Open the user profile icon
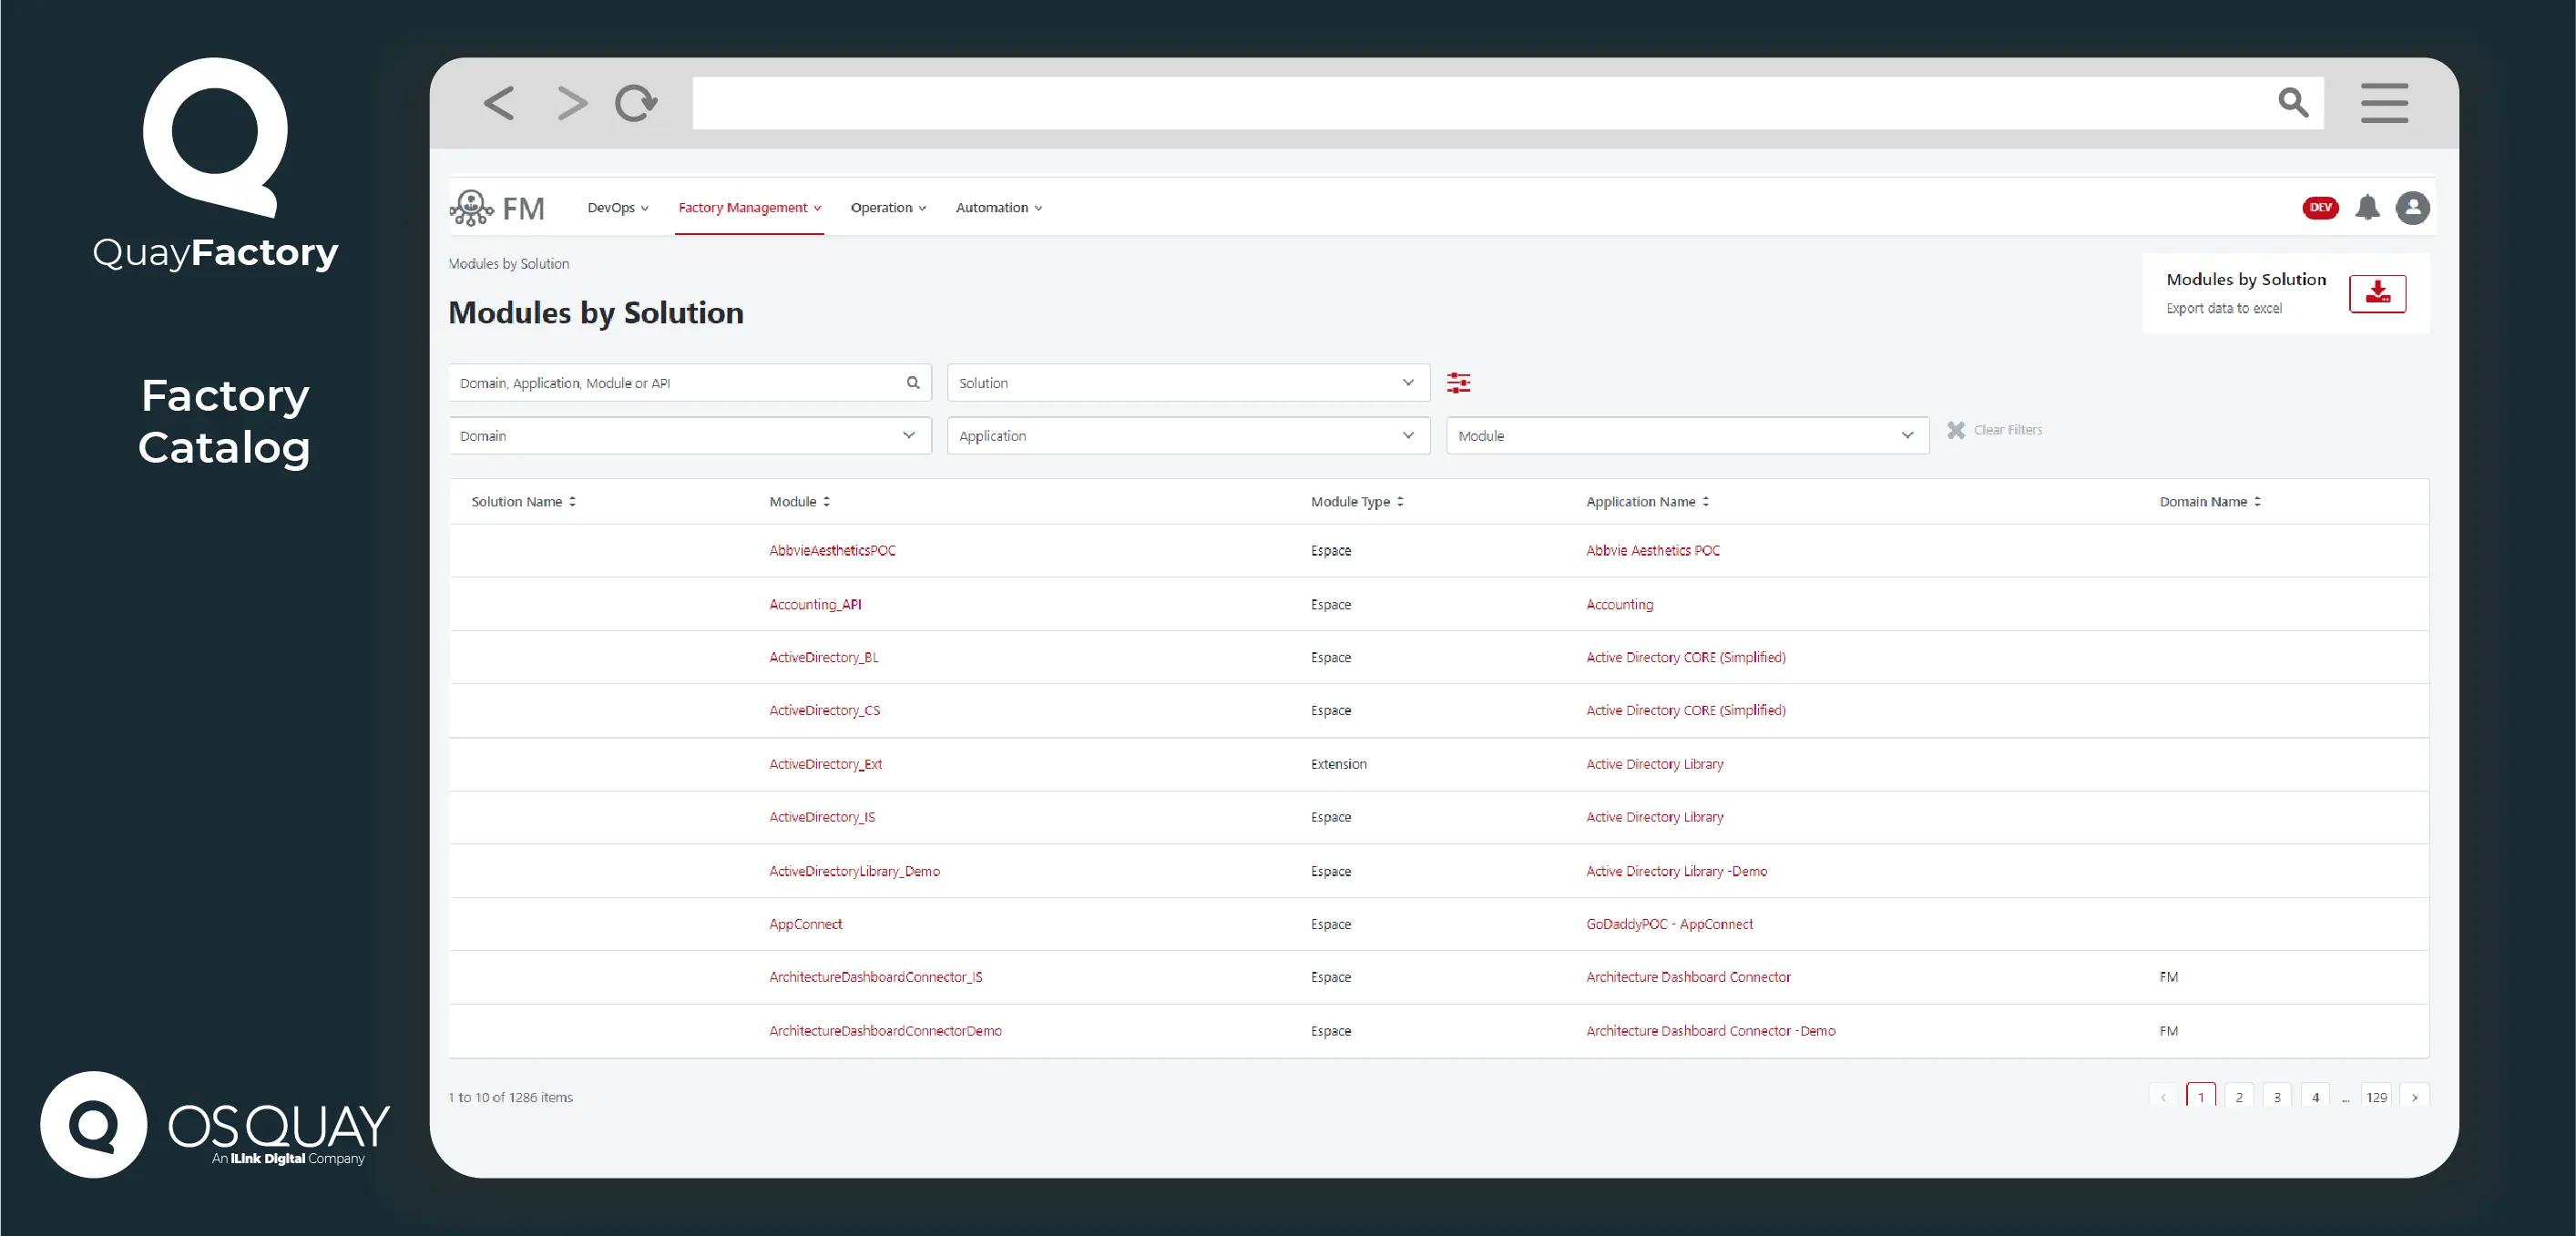The image size is (2576, 1236). point(2413,208)
